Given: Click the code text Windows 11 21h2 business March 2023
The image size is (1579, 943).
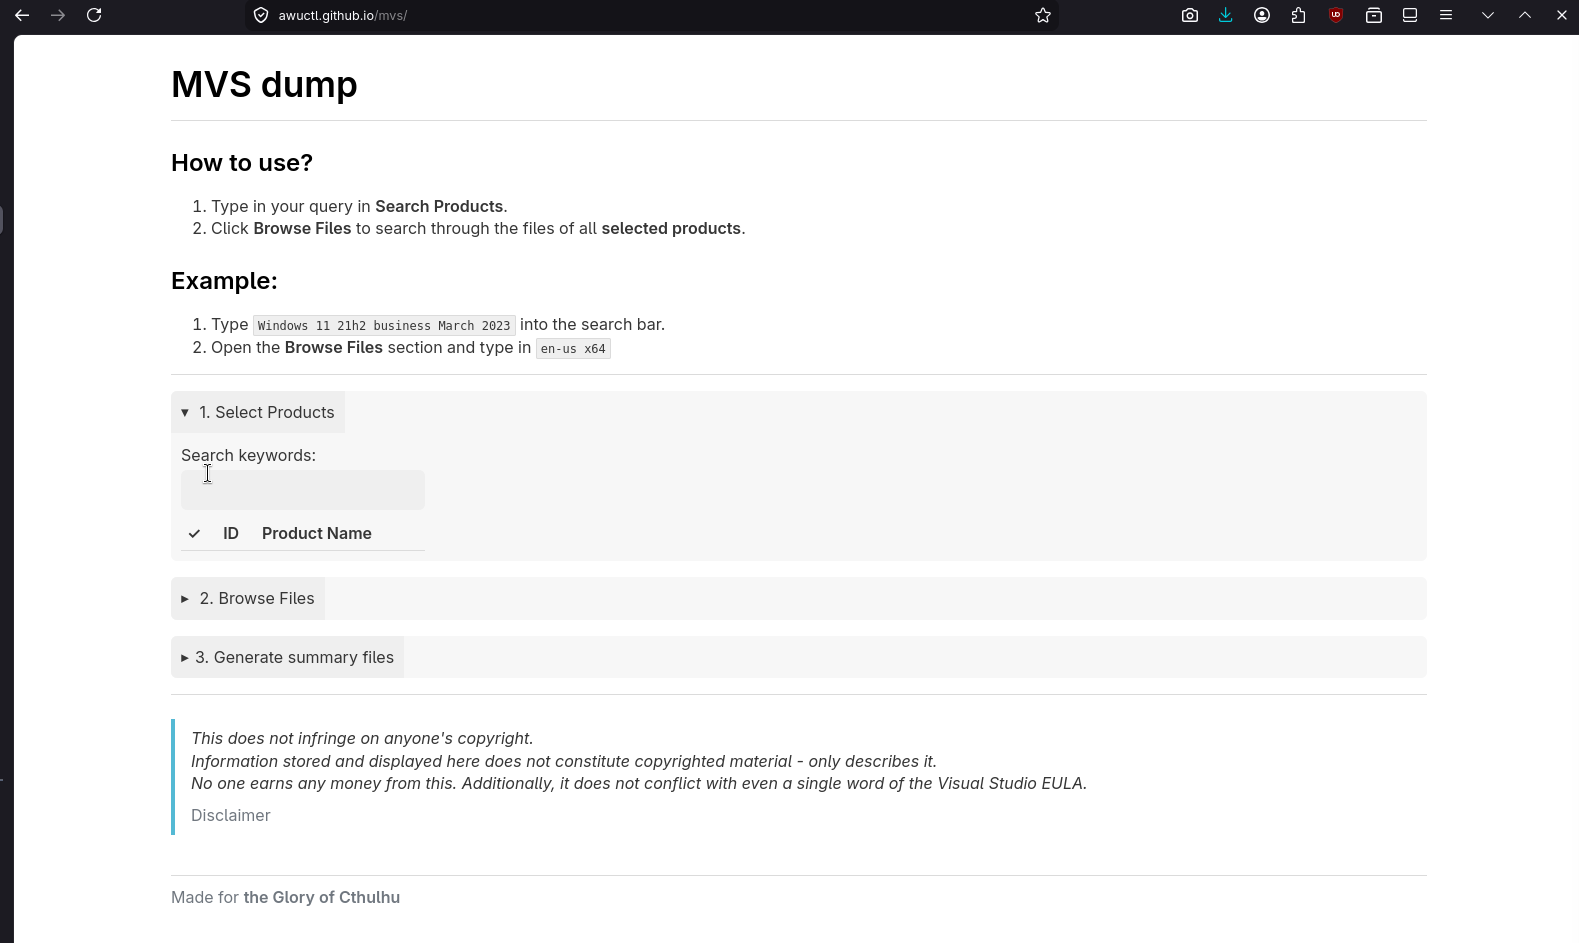Looking at the screenshot, I should coord(384,325).
